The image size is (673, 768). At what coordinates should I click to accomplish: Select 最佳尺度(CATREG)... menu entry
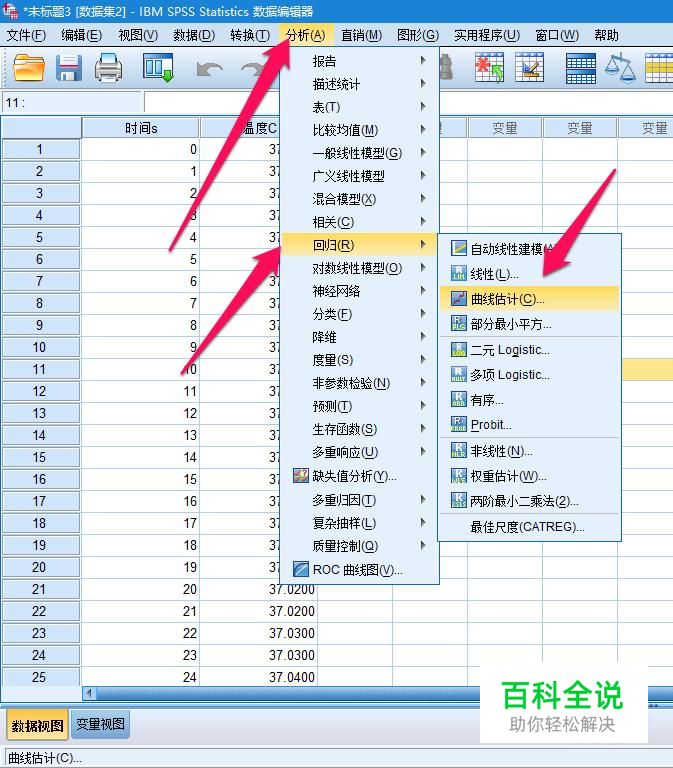529,527
